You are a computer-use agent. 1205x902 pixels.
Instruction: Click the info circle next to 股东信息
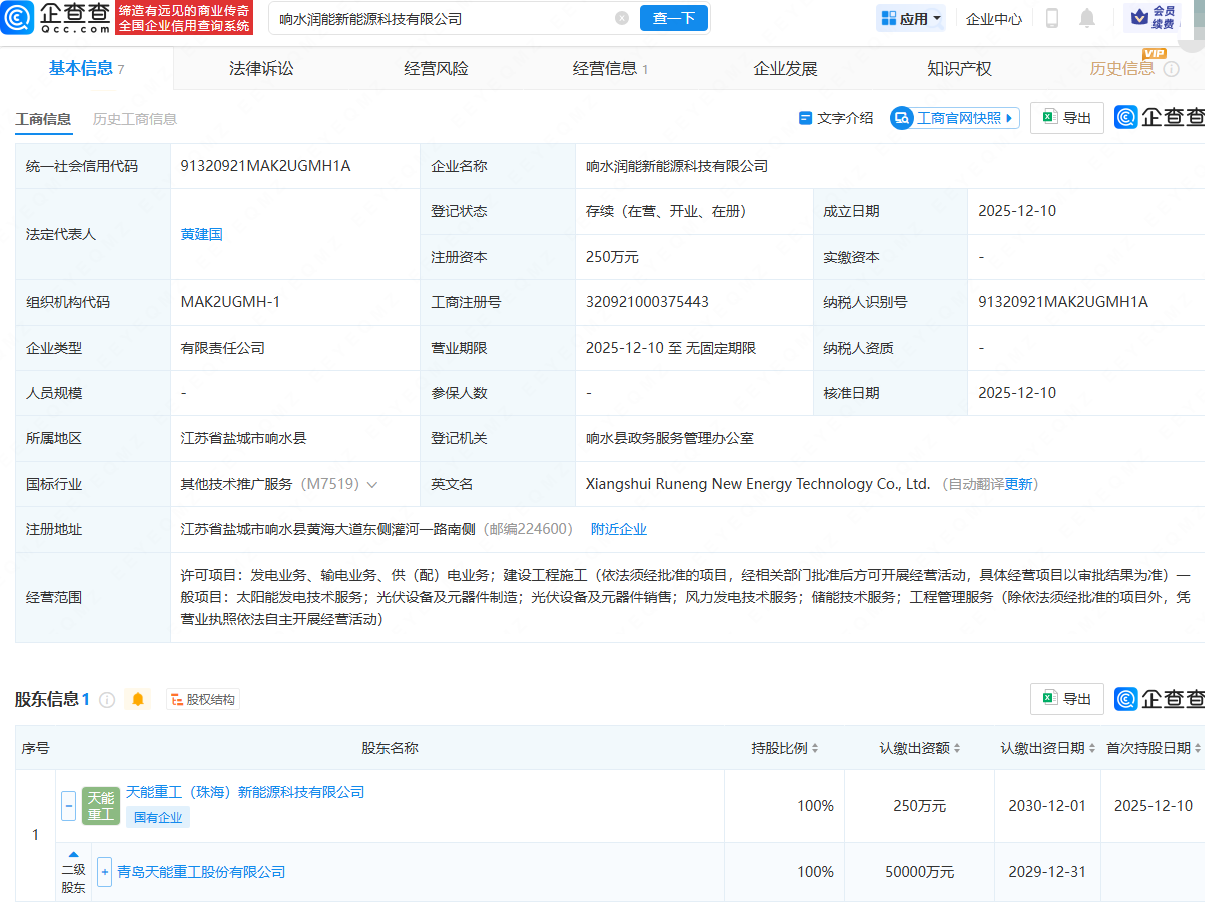[106, 699]
